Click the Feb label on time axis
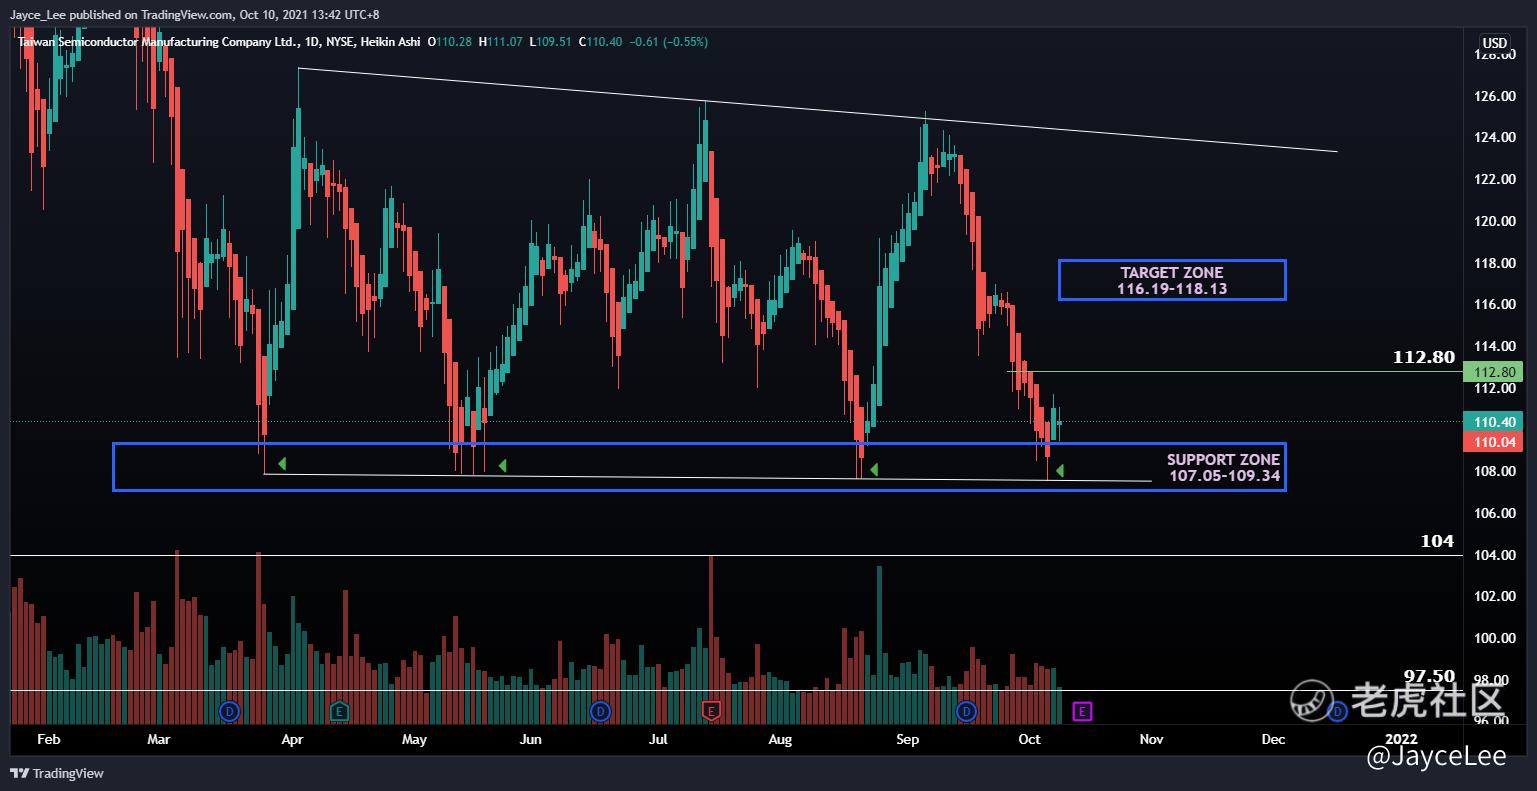The image size is (1537, 791). point(48,739)
